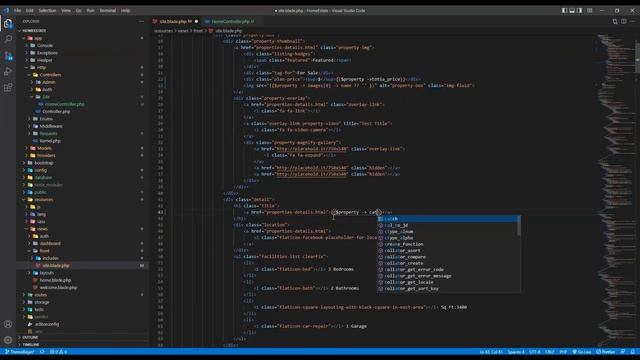Screen dimensions: 640x360
Task: Click the UTF-8 encoding indicator
Action: 535,352
